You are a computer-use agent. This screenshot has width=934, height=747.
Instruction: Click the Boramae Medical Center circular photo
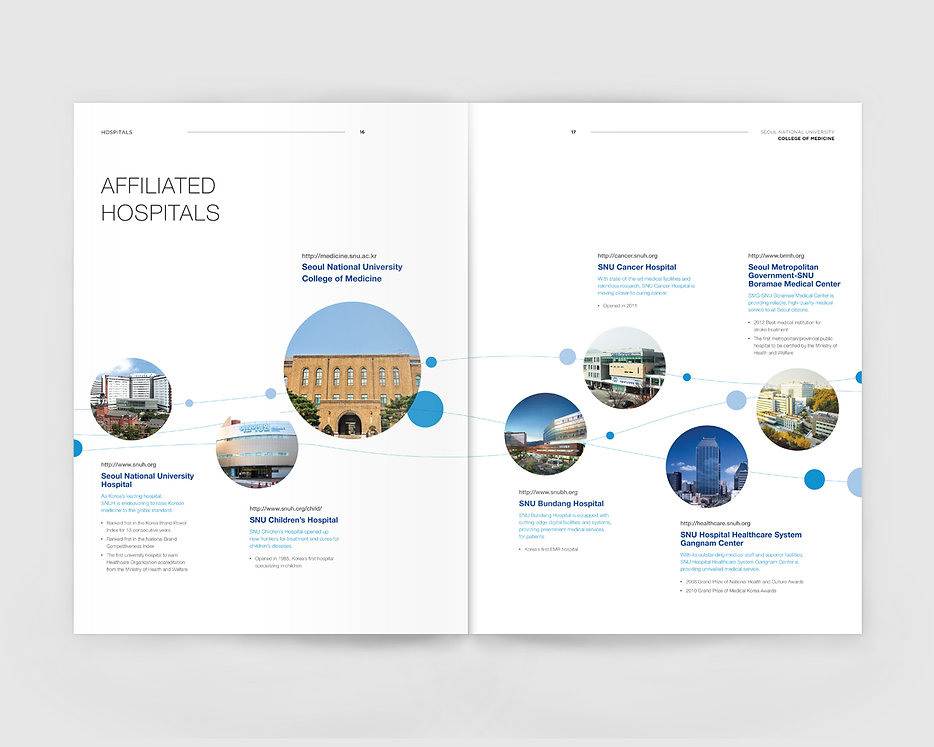coord(797,408)
